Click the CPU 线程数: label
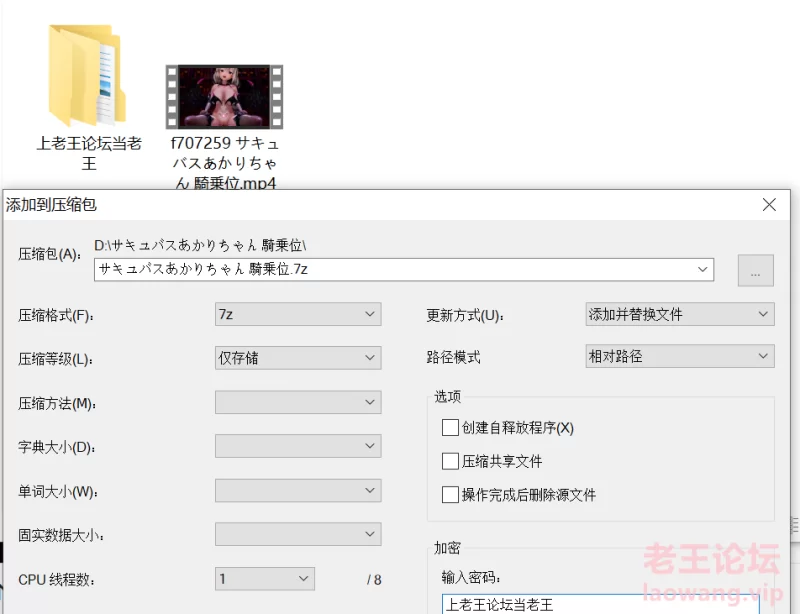This screenshot has width=800, height=614. pos(56,580)
